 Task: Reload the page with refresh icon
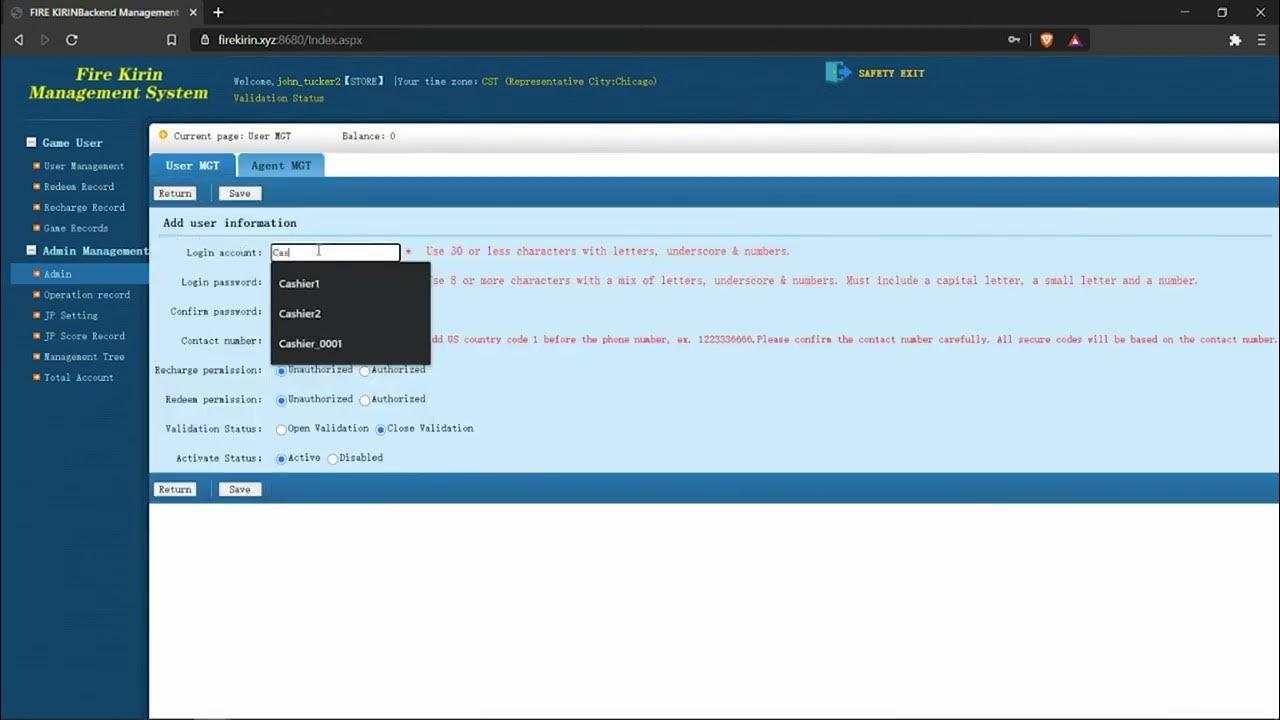tap(72, 40)
